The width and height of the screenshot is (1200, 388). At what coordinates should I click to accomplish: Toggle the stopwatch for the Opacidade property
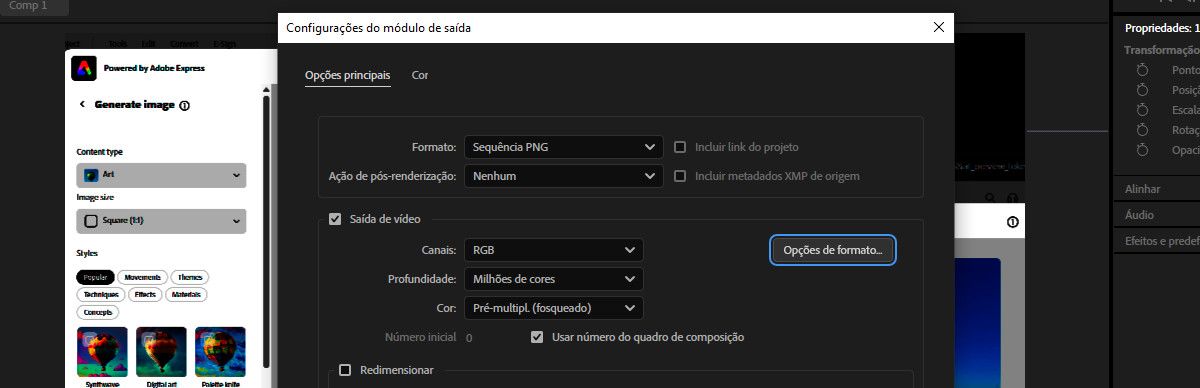click(x=1142, y=150)
